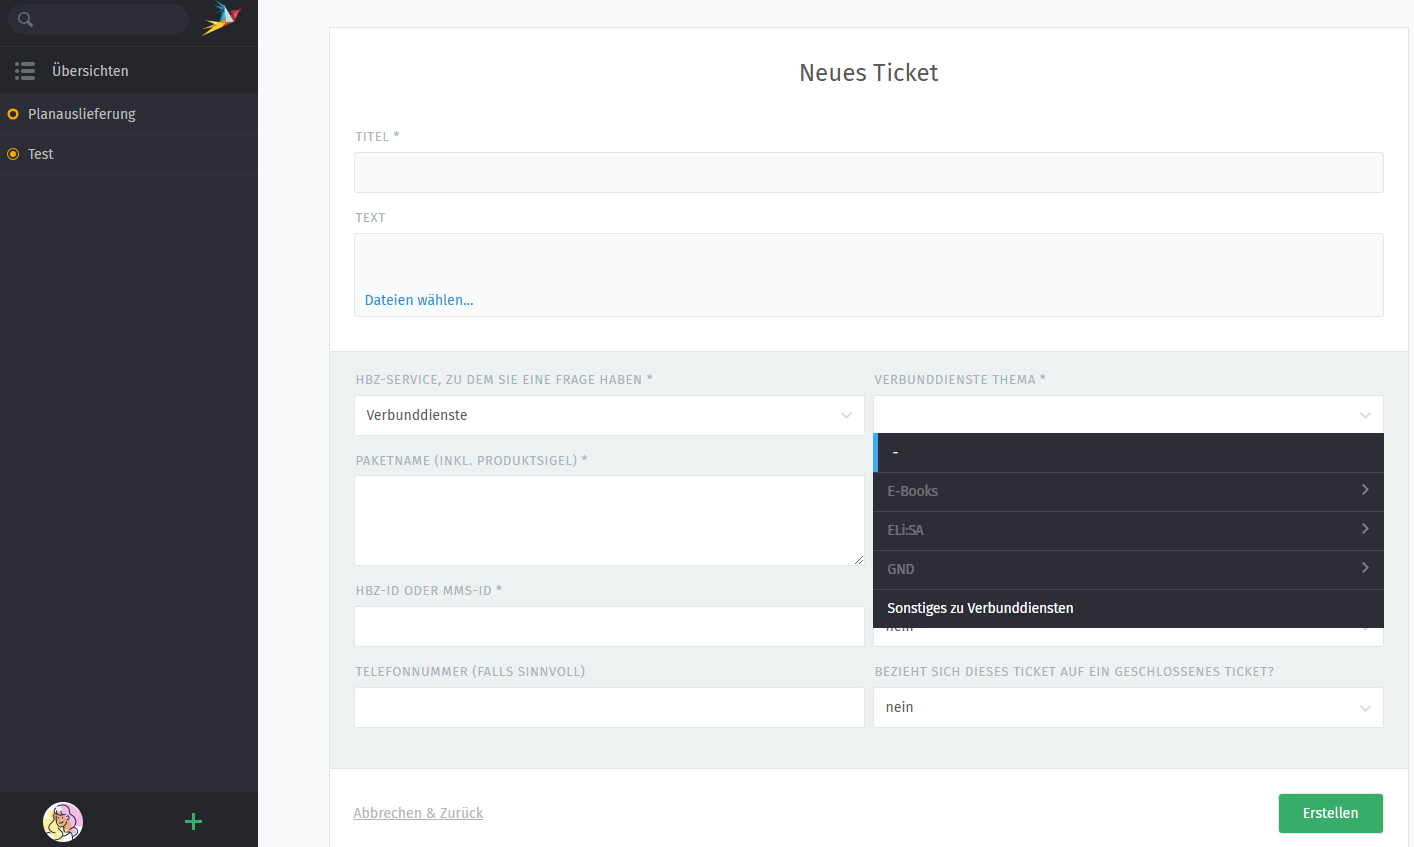
Task: Select Sonstiges zu Verbunddiensten option
Action: tap(980, 608)
